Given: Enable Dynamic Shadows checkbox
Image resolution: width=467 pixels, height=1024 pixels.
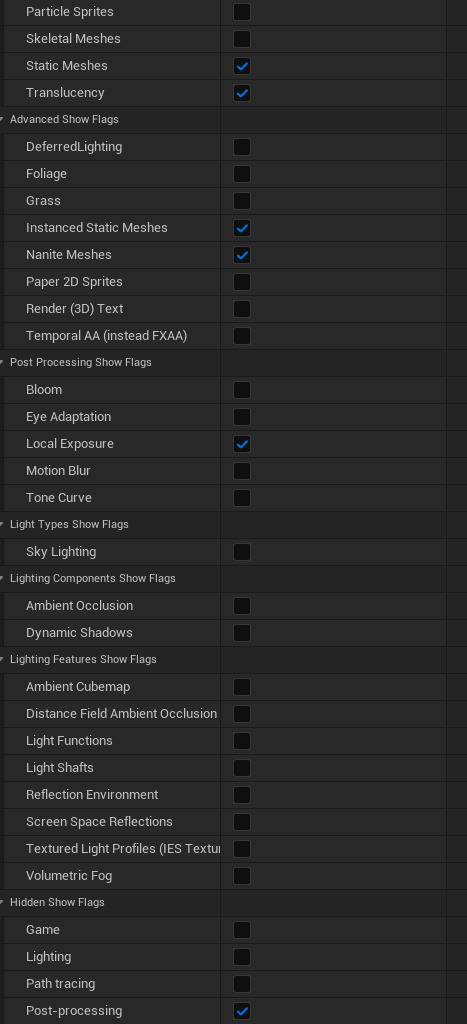Looking at the screenshot, I should (242, 633).
